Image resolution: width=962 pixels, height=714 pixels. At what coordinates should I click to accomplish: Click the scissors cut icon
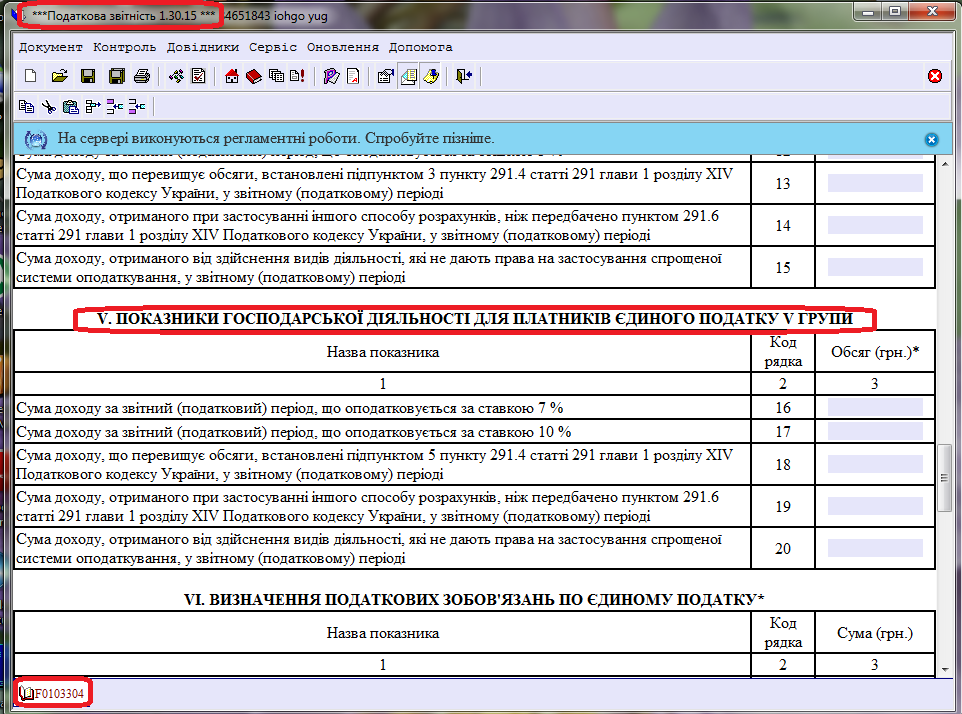pyautogui.click(x=48, y=106)
